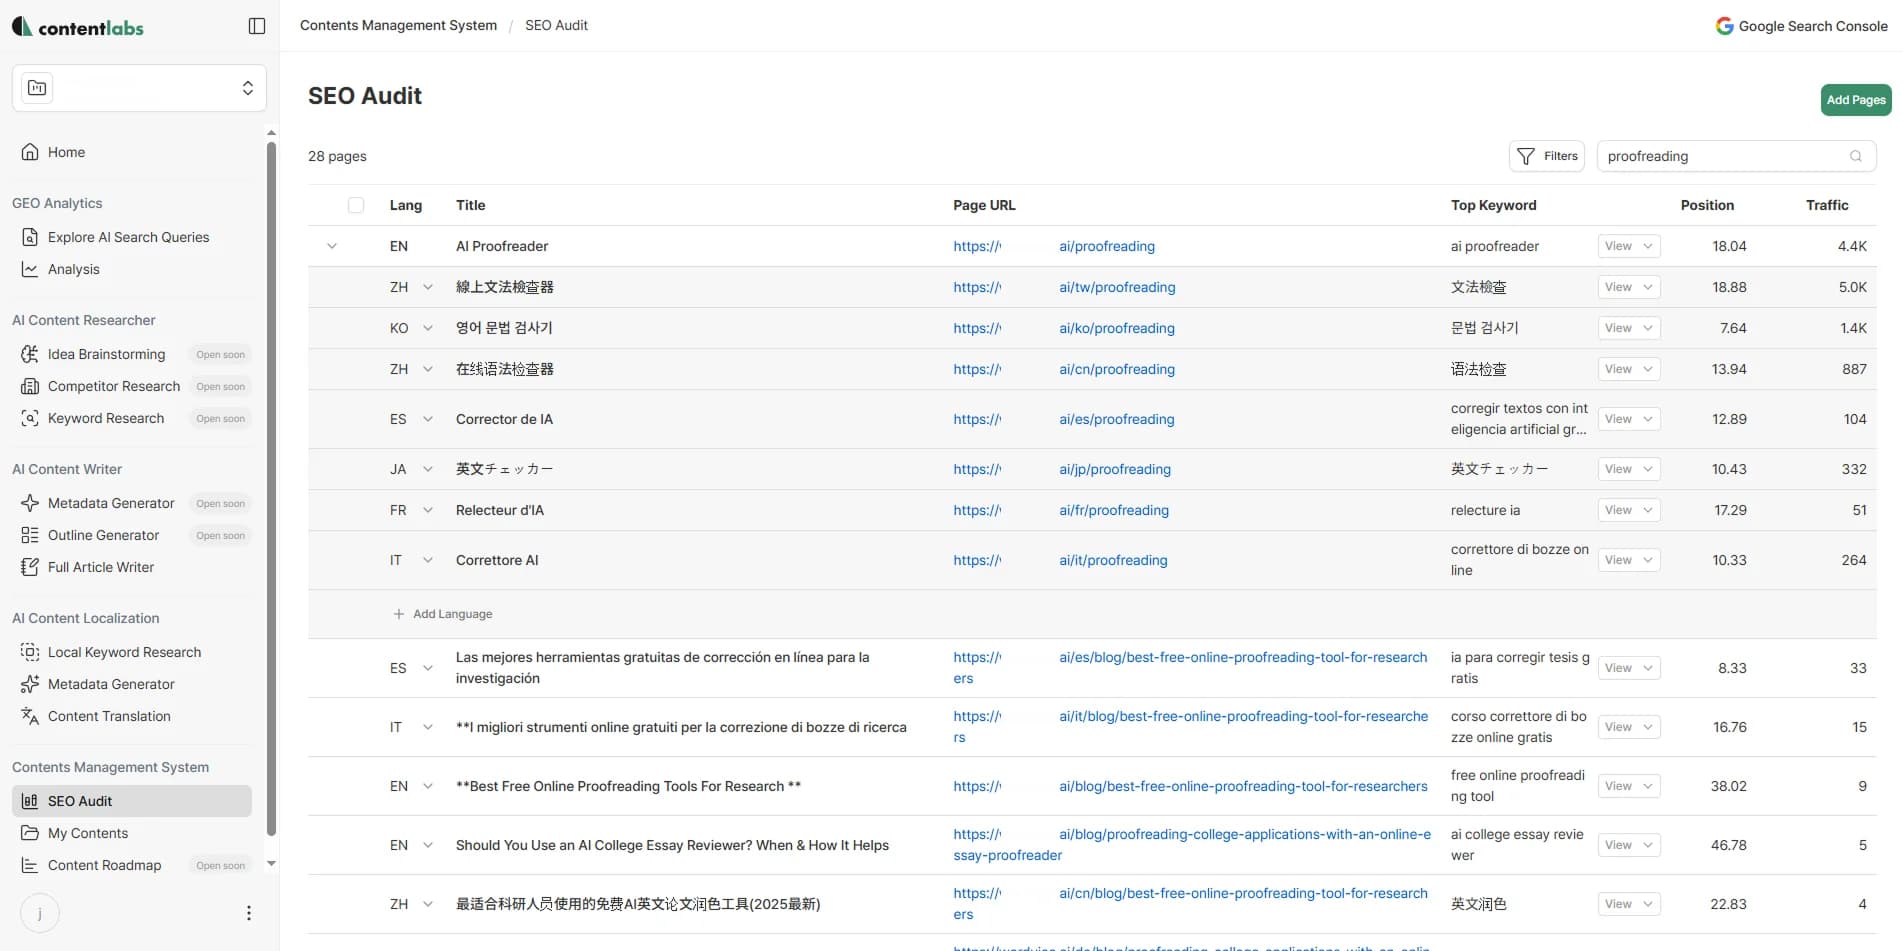Check the select-all checkbox in the table header
Screen dimensions: 1903x951
[x=356, y=205]
